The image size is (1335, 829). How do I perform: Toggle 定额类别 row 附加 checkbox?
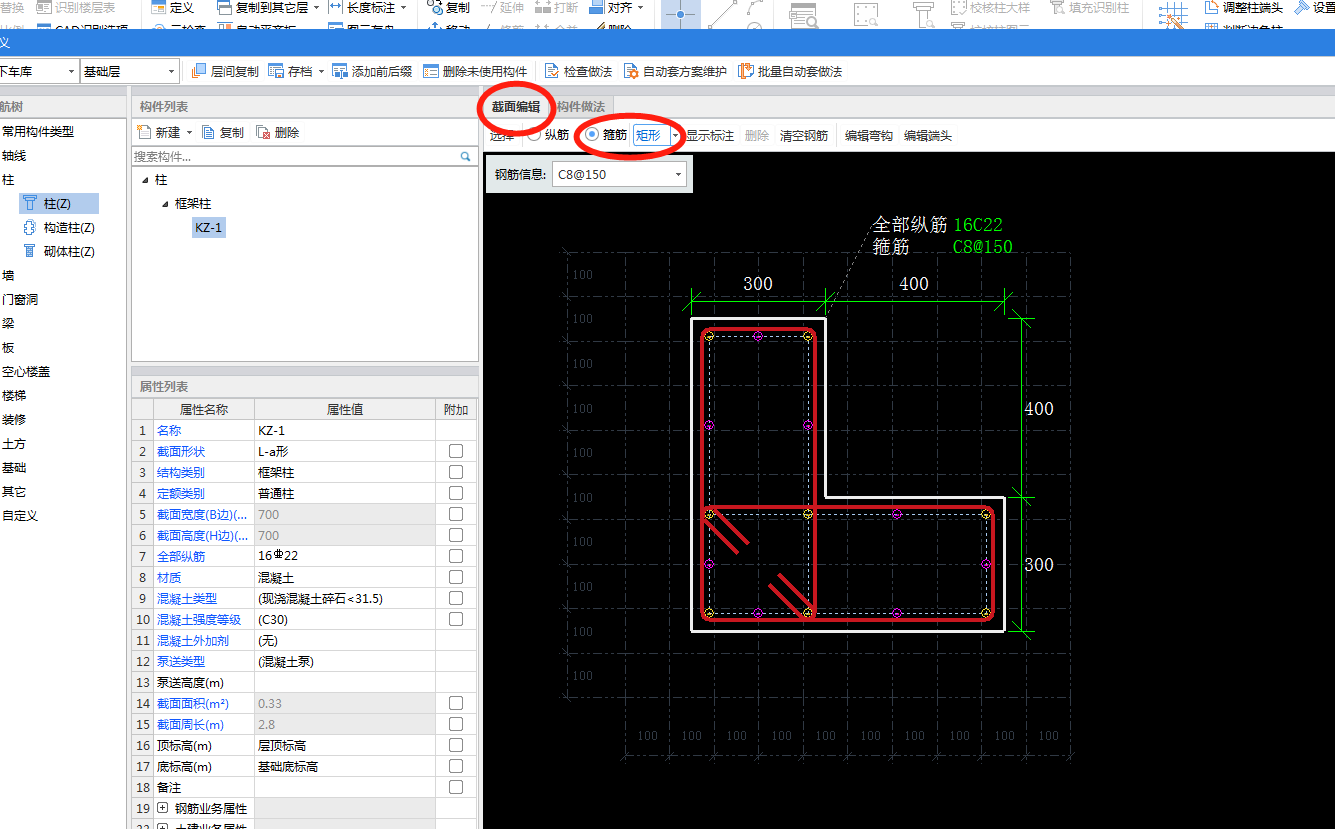tap(456, 493)
